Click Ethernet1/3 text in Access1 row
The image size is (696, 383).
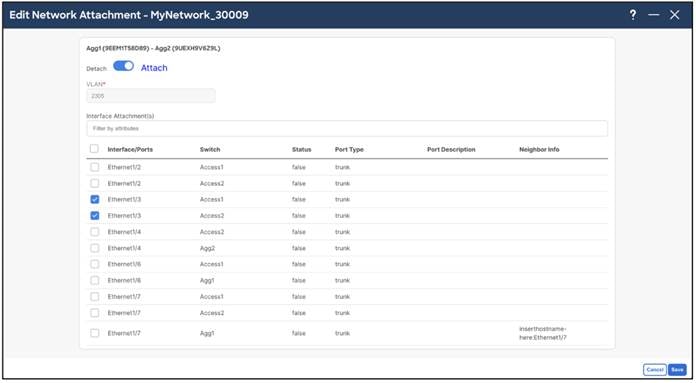coord(124,199)
